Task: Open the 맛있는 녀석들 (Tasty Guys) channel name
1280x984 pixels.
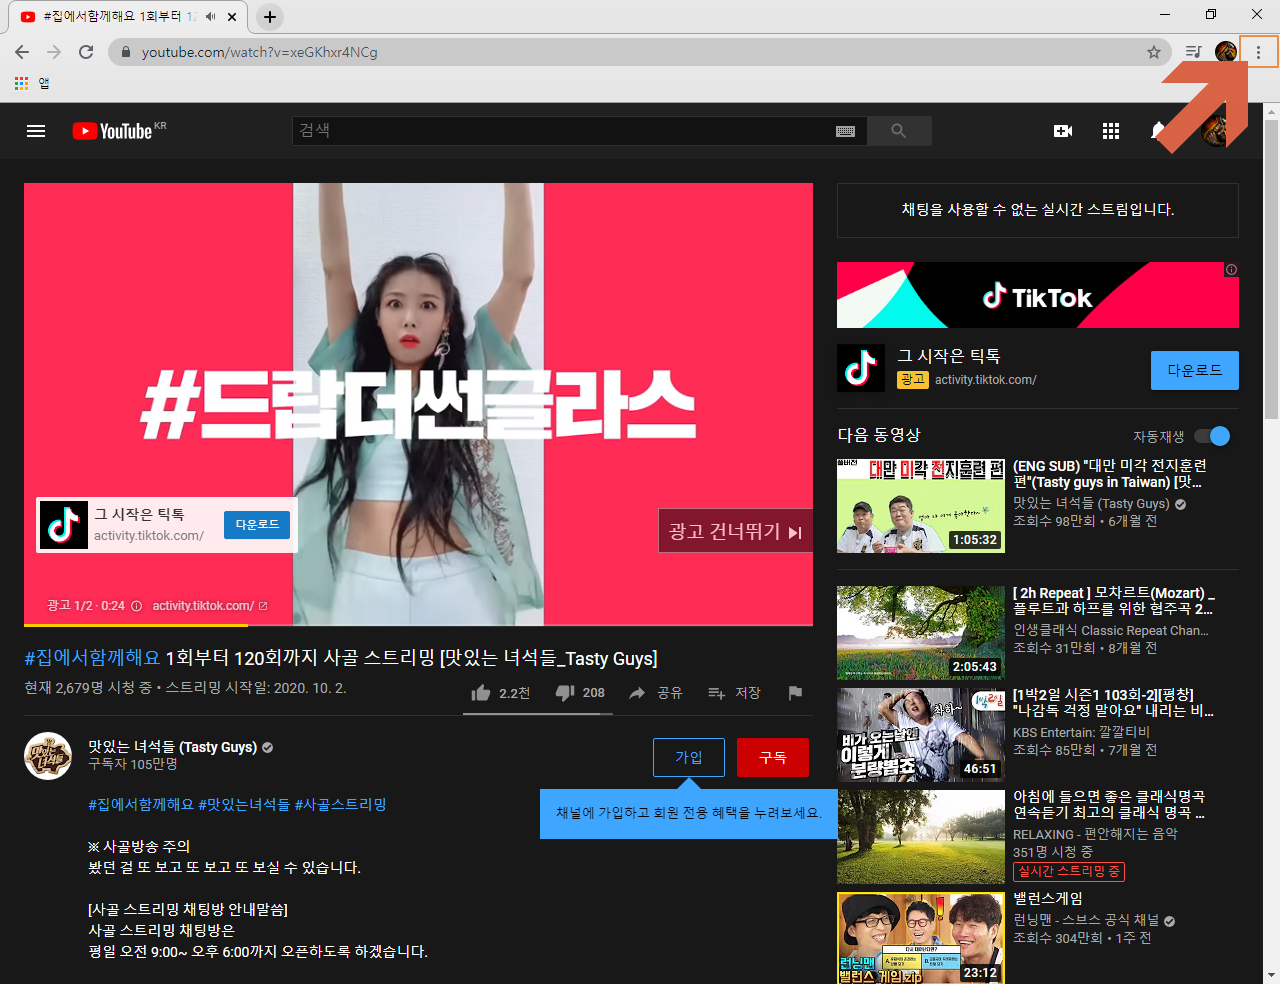Action: tap(172, 747)
